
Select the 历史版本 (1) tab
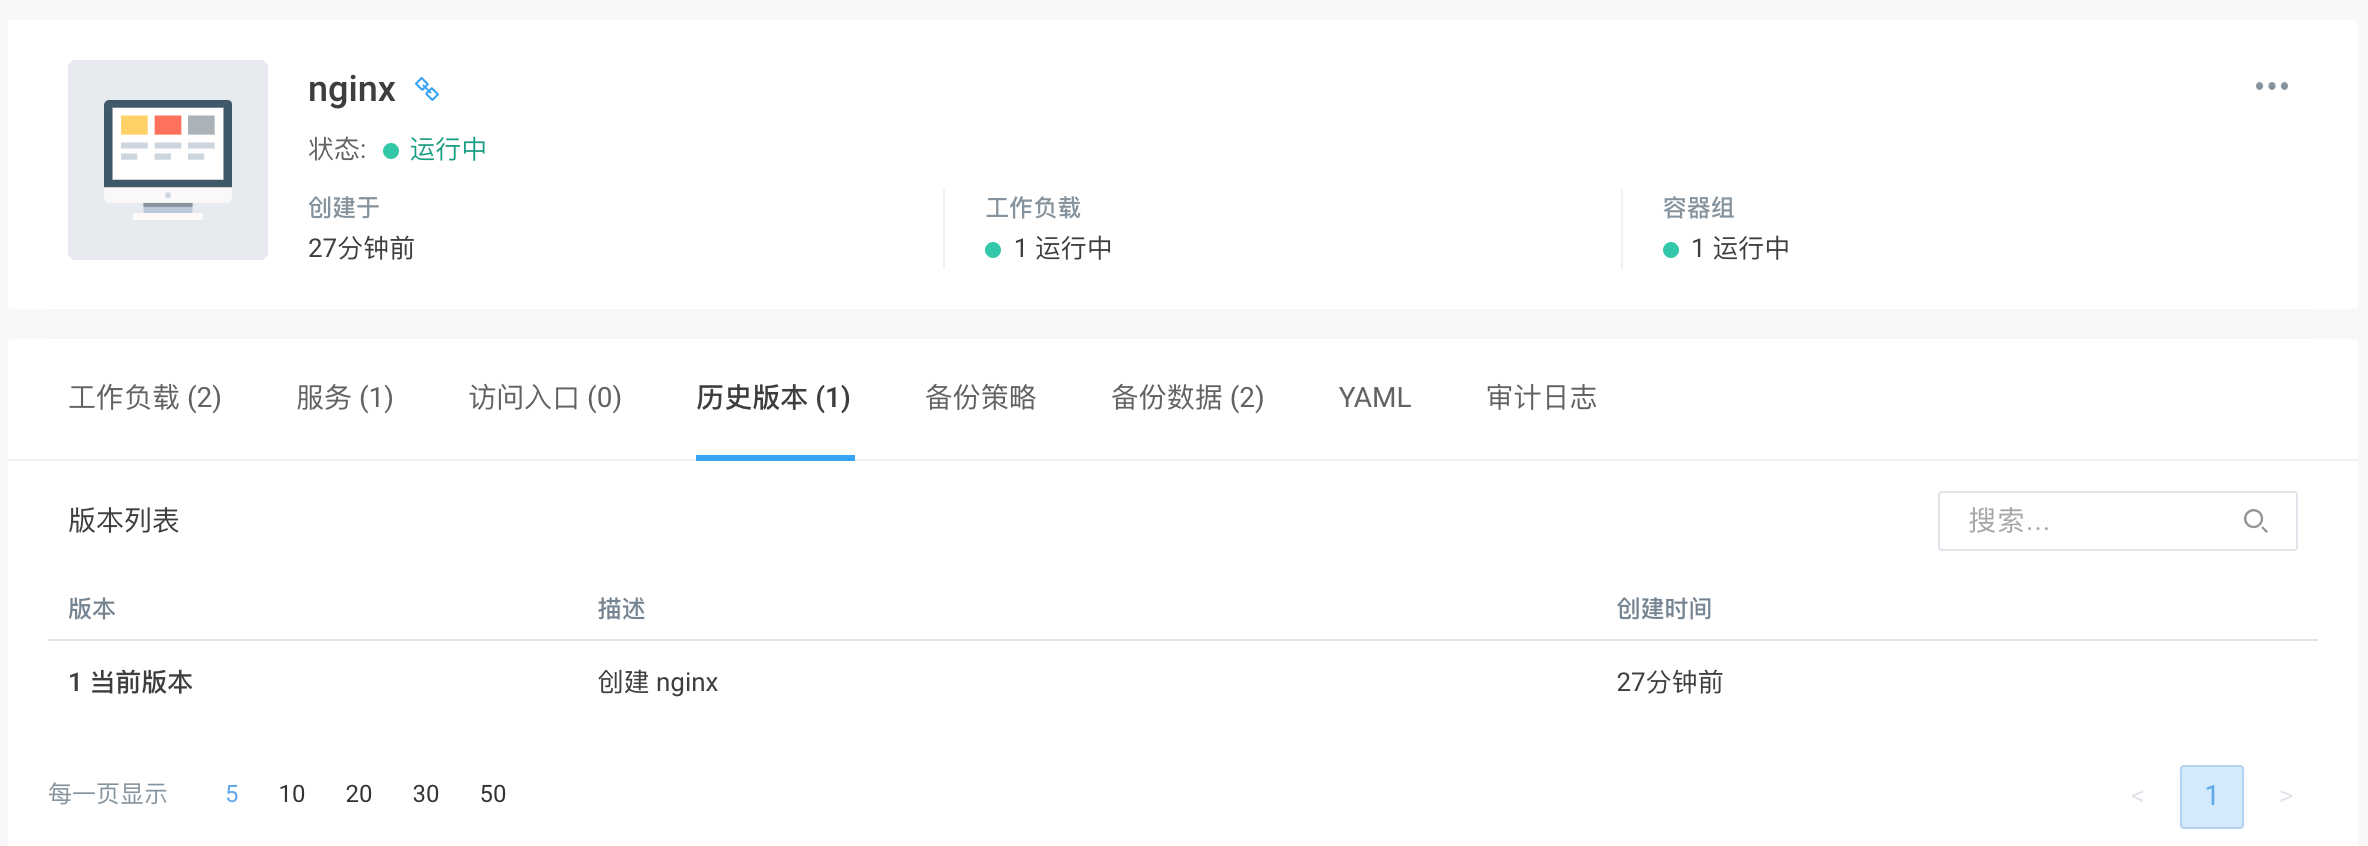pos(774,398)
